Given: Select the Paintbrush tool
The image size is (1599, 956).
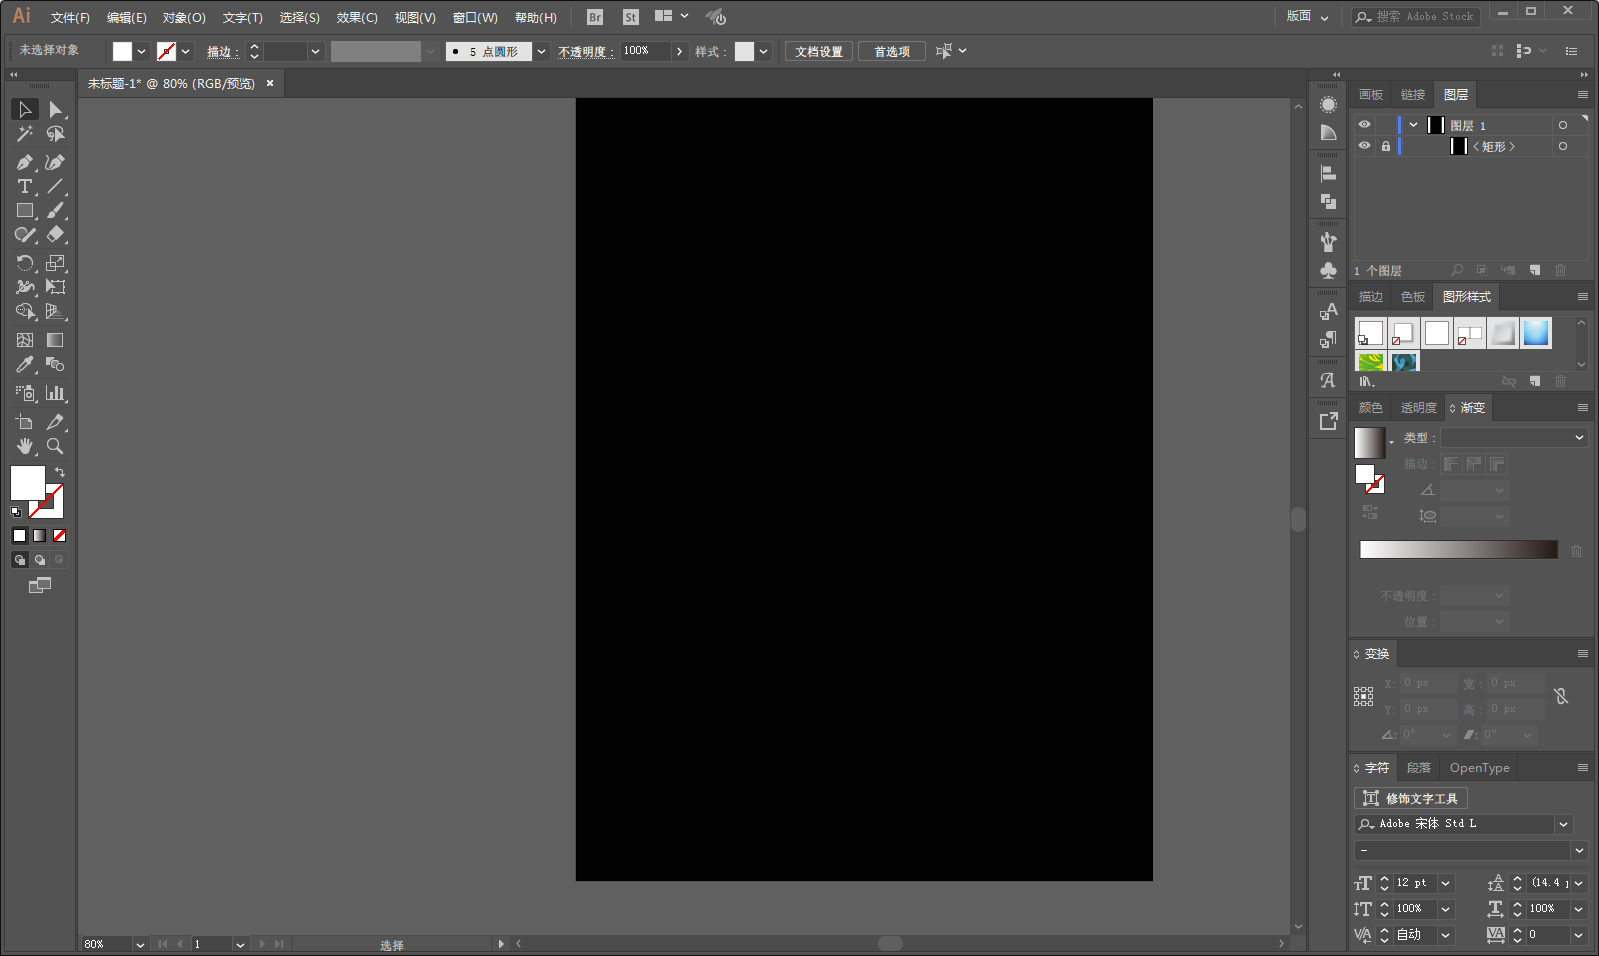Looking at the screenshot, I should point(55,210).
